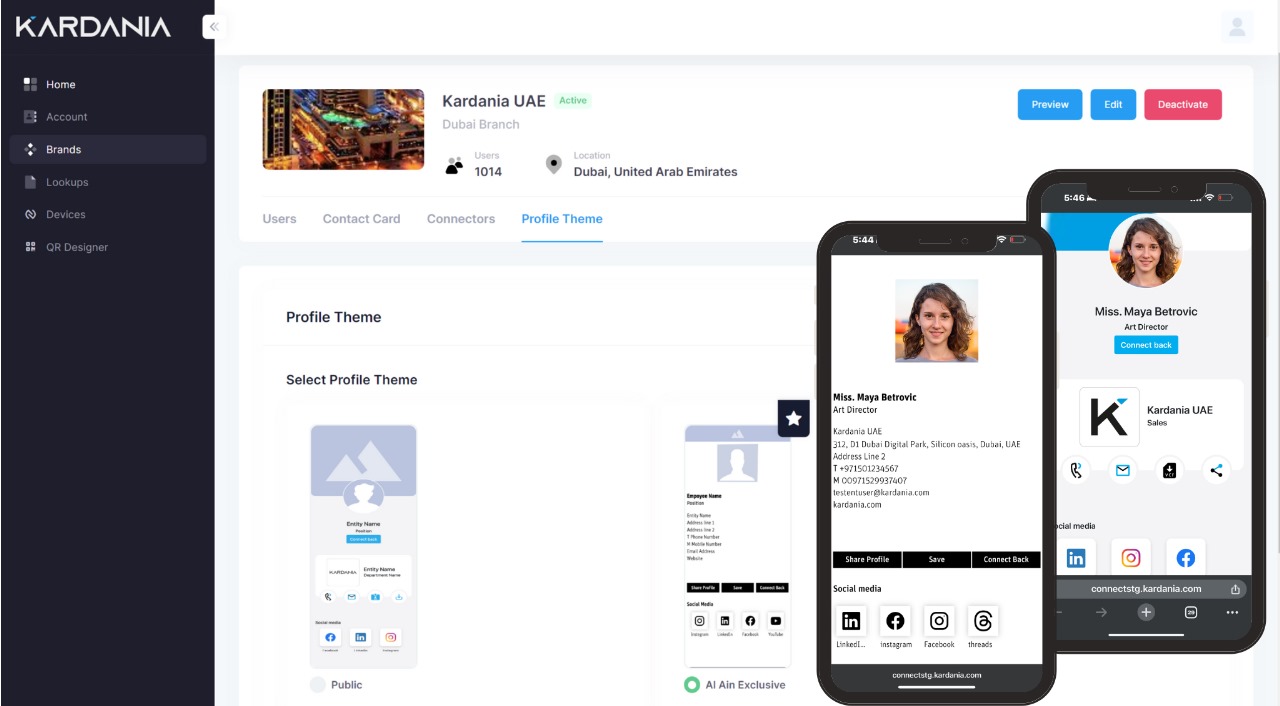
Task: Click the Preview button
Action: (x=1050, y=104)
